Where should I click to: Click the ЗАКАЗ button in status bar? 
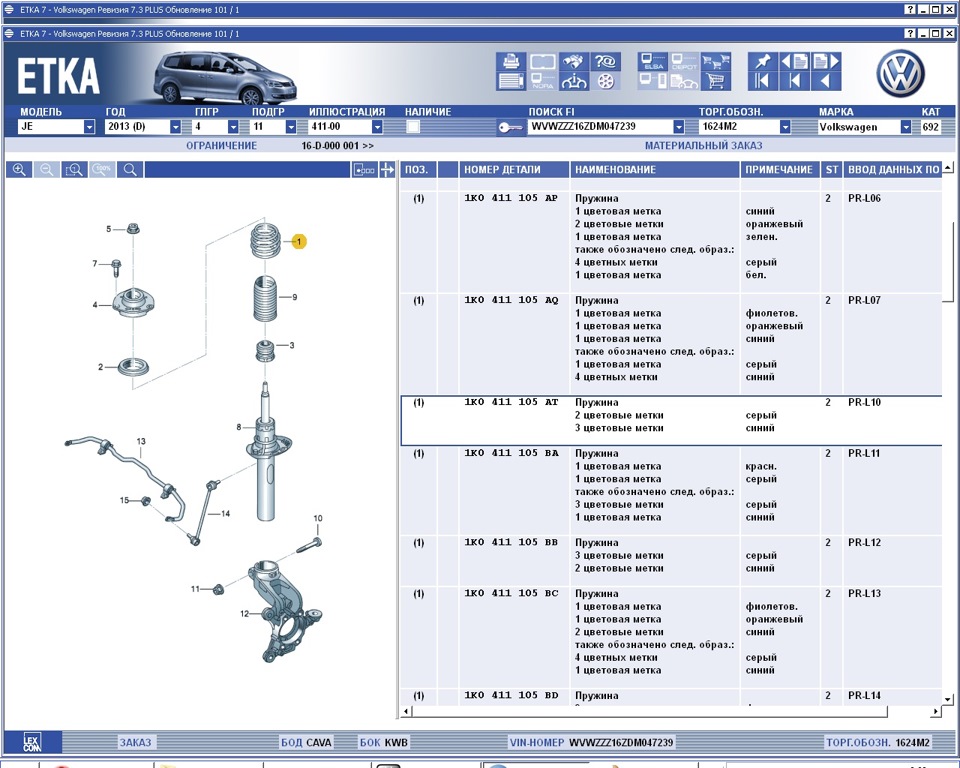click(135, 742)
